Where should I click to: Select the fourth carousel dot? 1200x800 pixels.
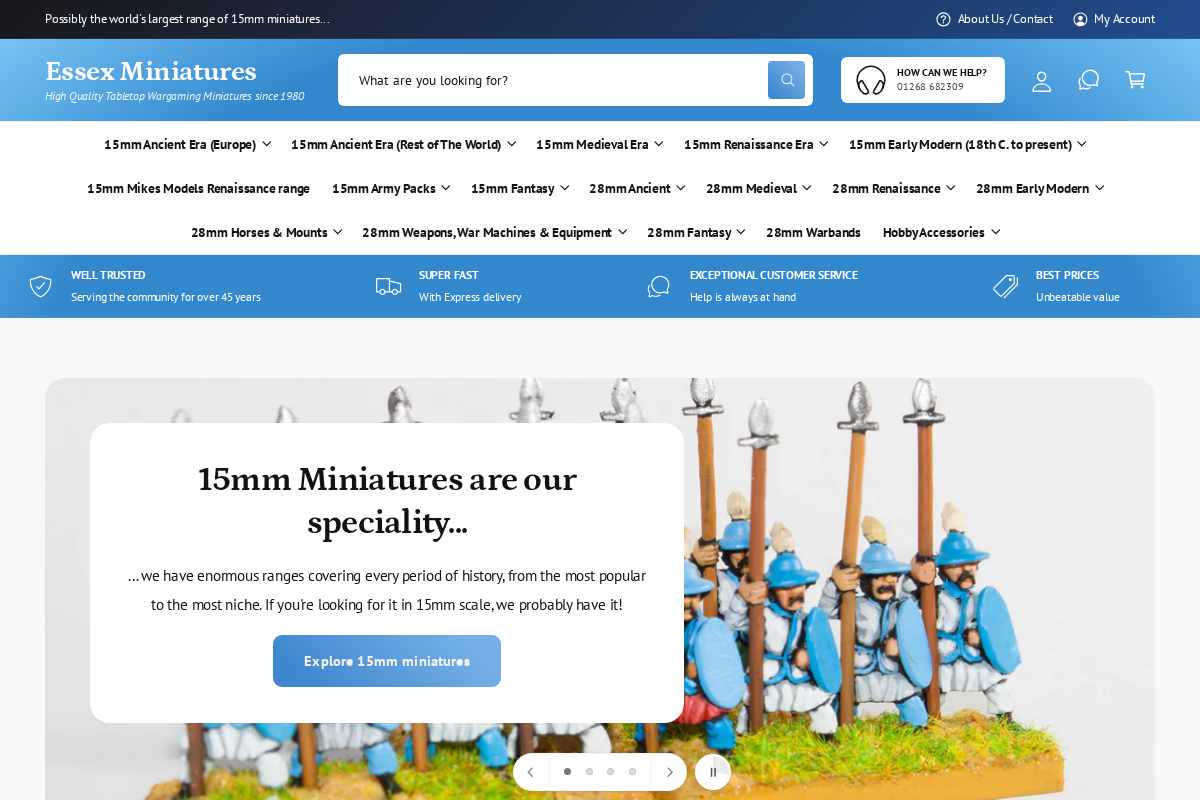(x=632, y=771)
